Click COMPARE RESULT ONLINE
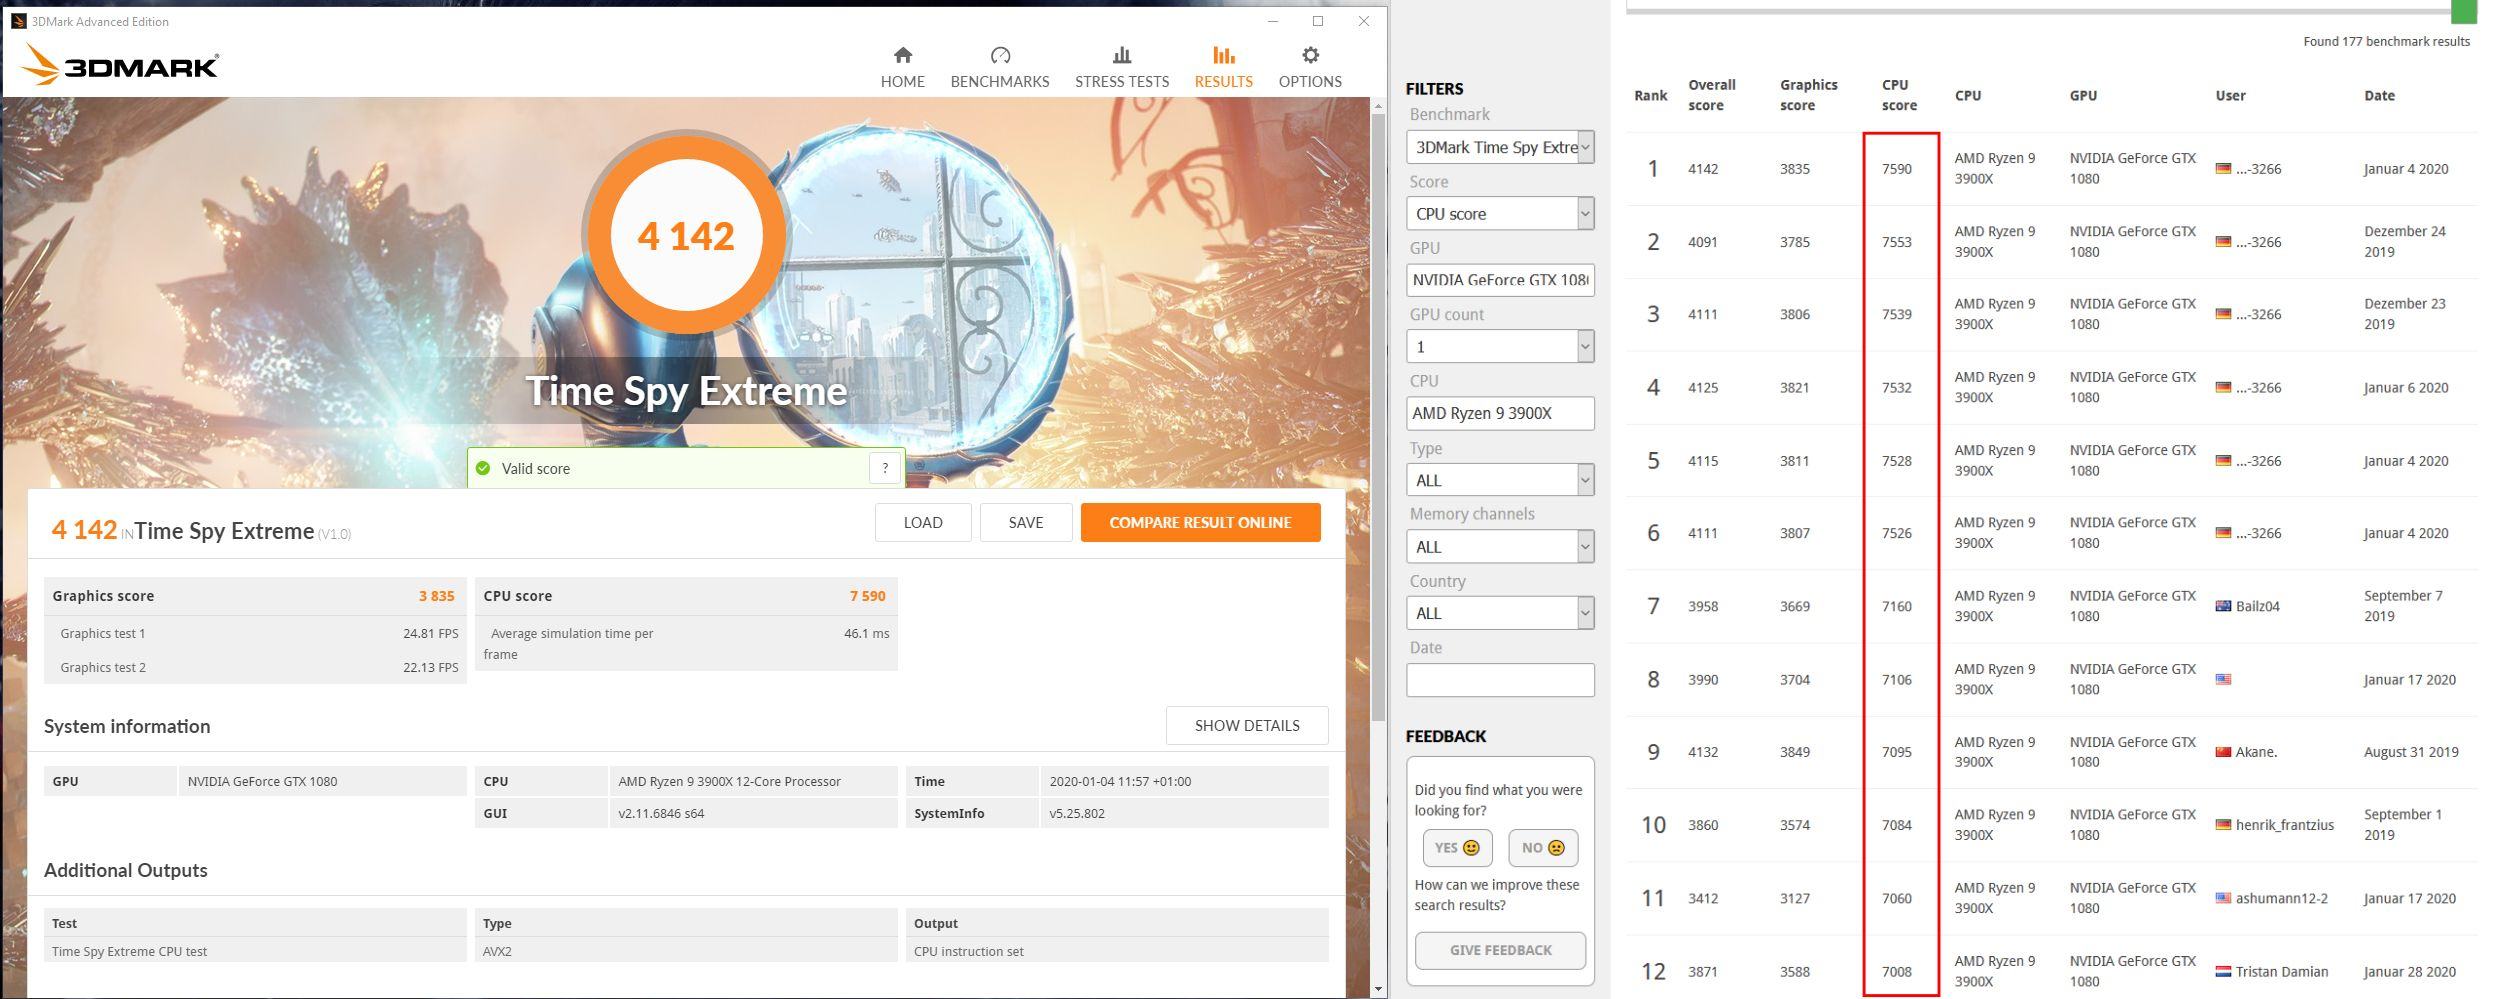 click(x=1200, y=522)
